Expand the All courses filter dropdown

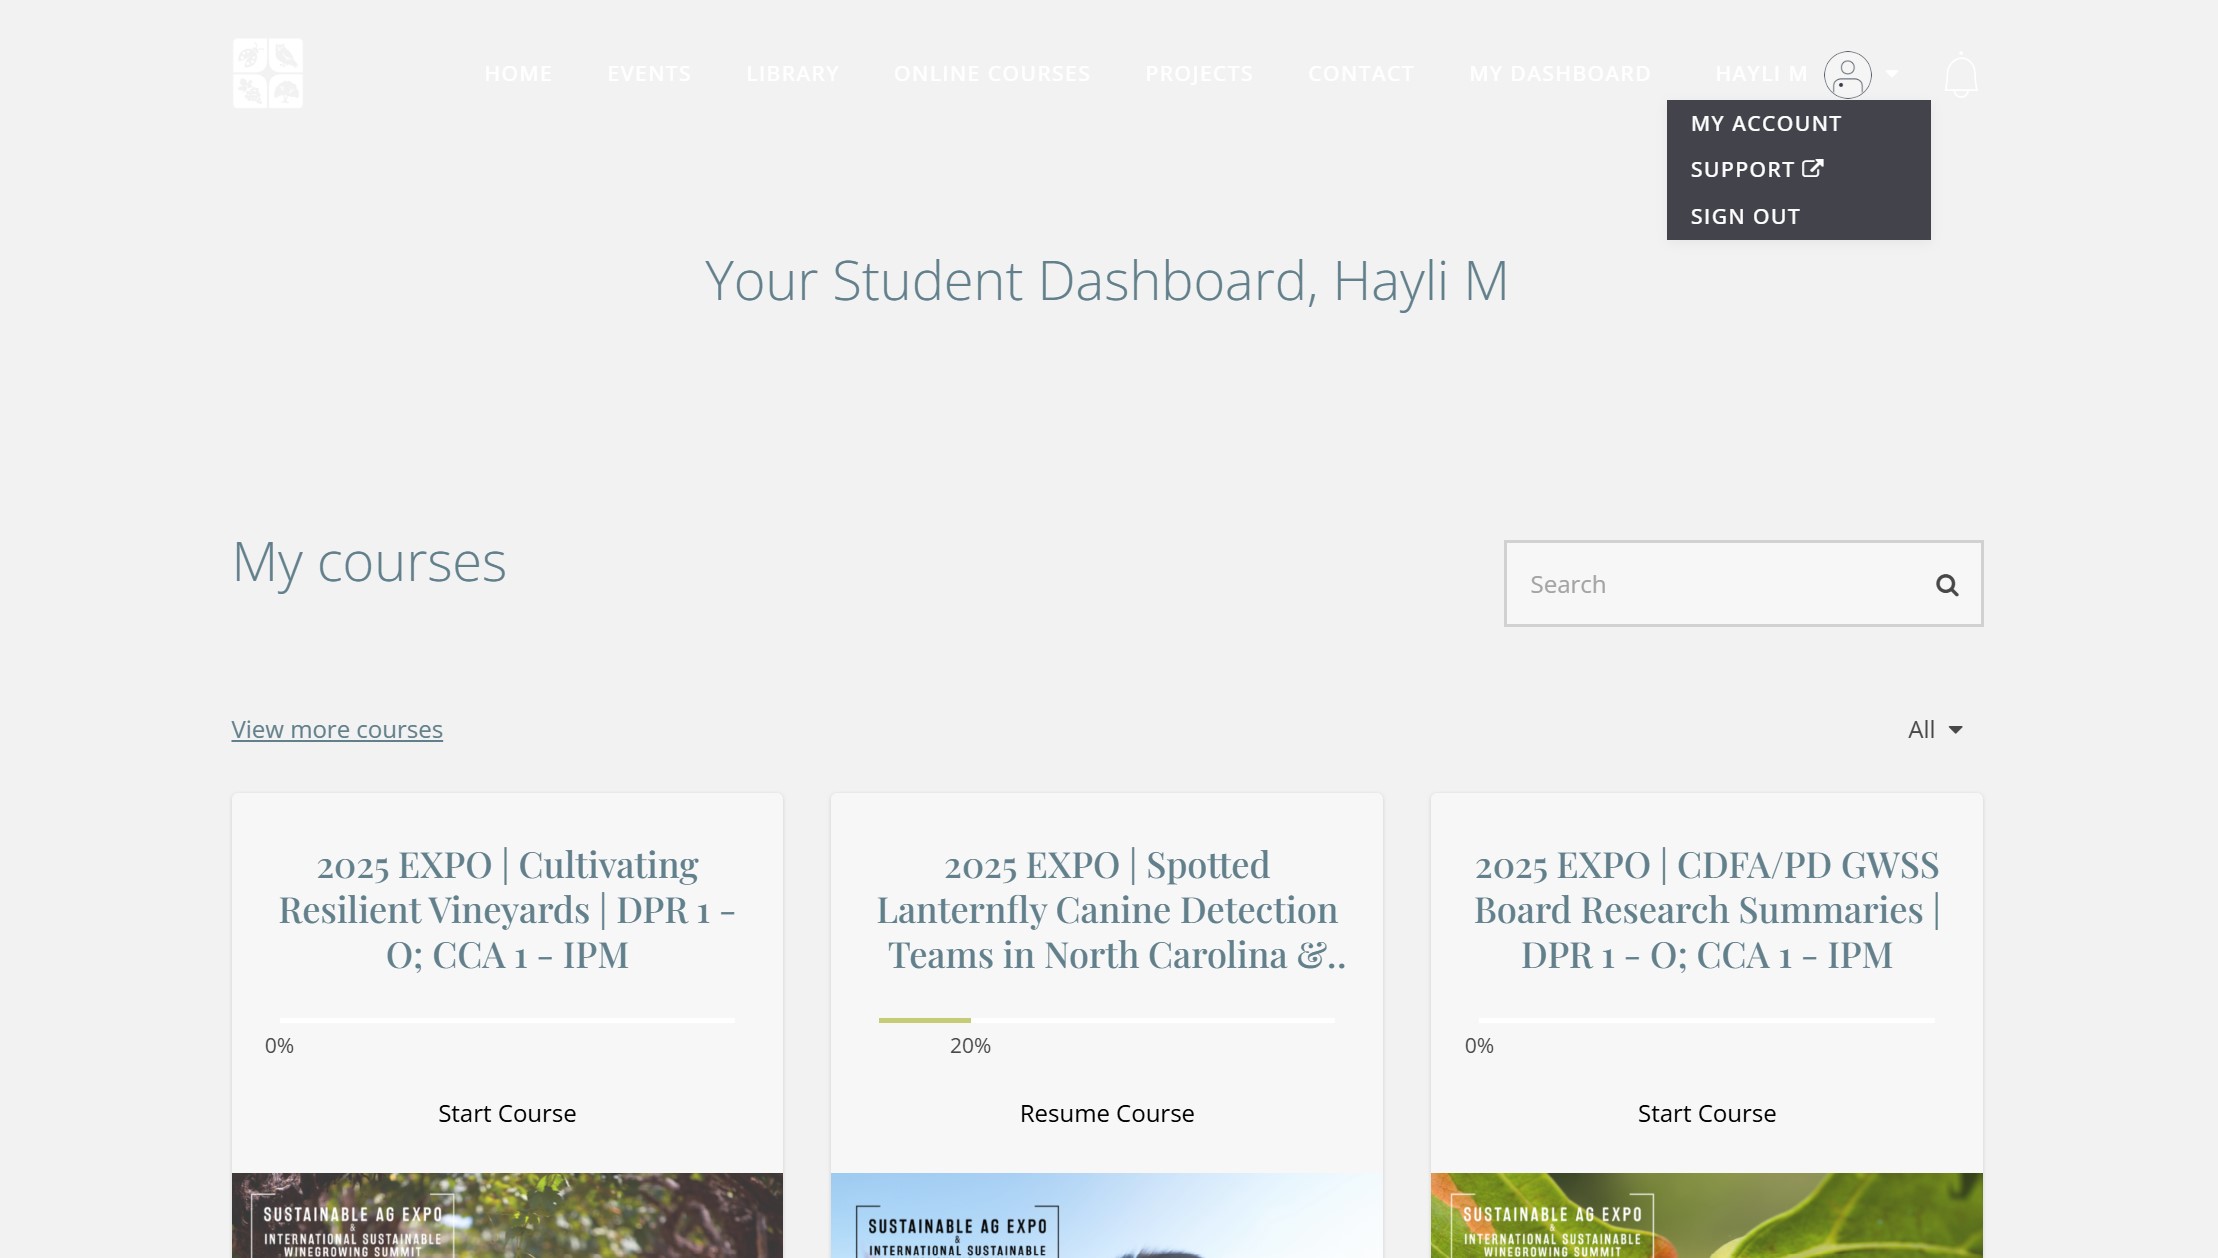1934,730
